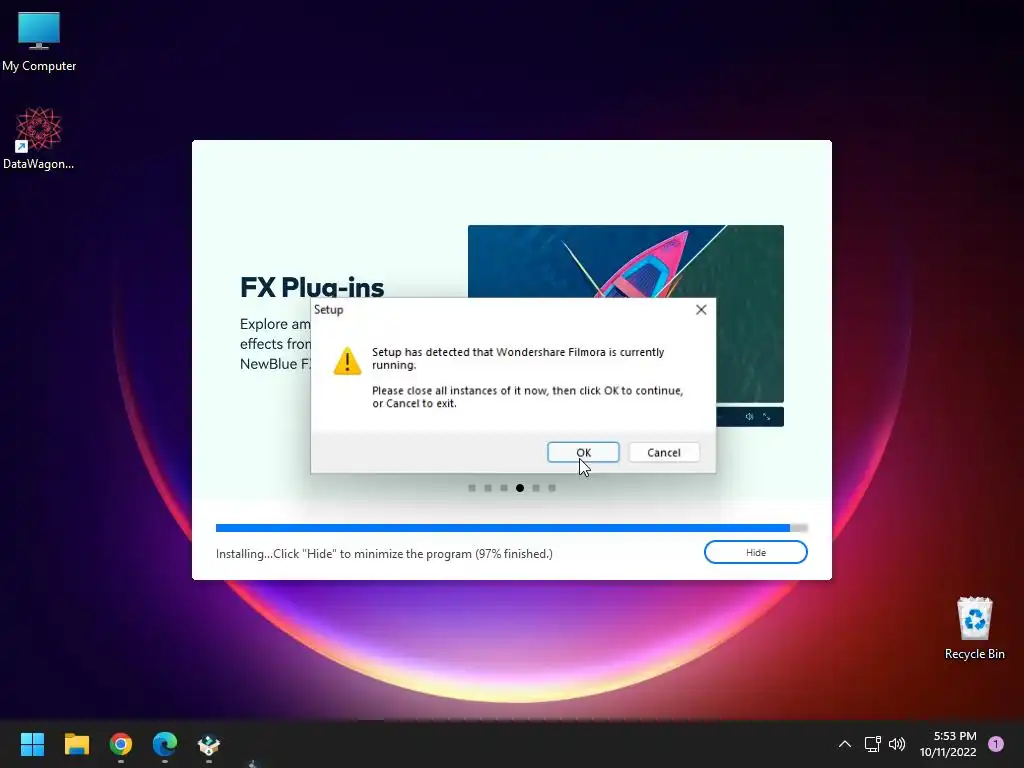This screenshot has width=1024, height=768.
Task: Click Cancel in the Setup dialog
Action: (x=664, y=452)
